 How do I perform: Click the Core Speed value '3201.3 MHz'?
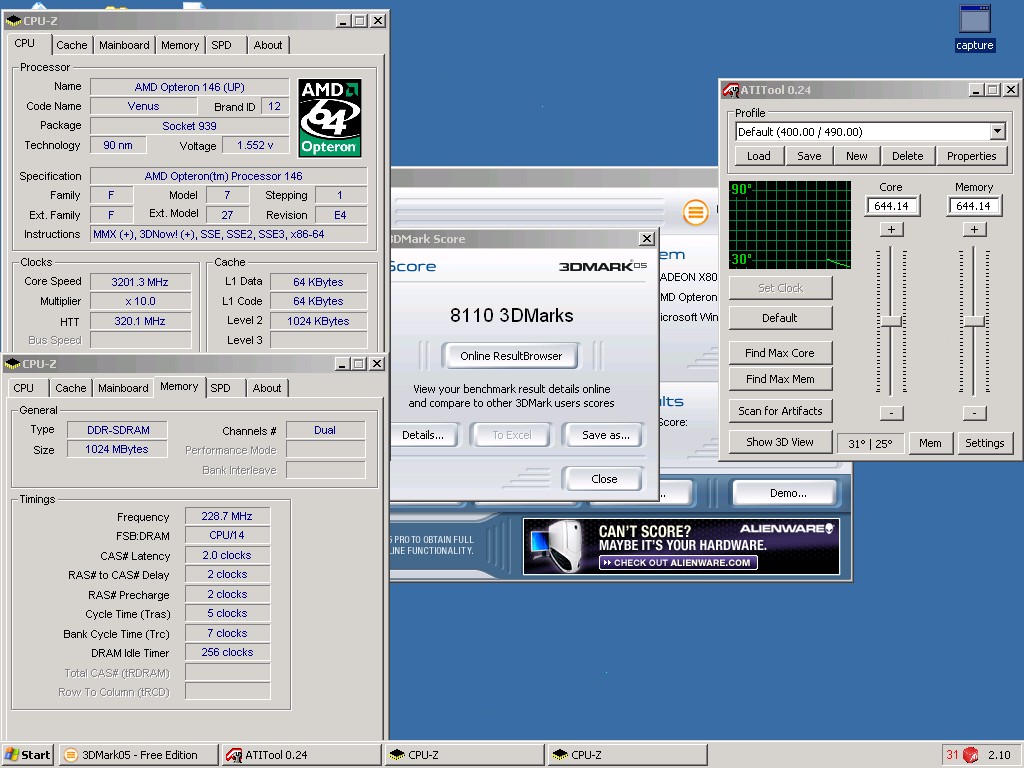[140, 282]
